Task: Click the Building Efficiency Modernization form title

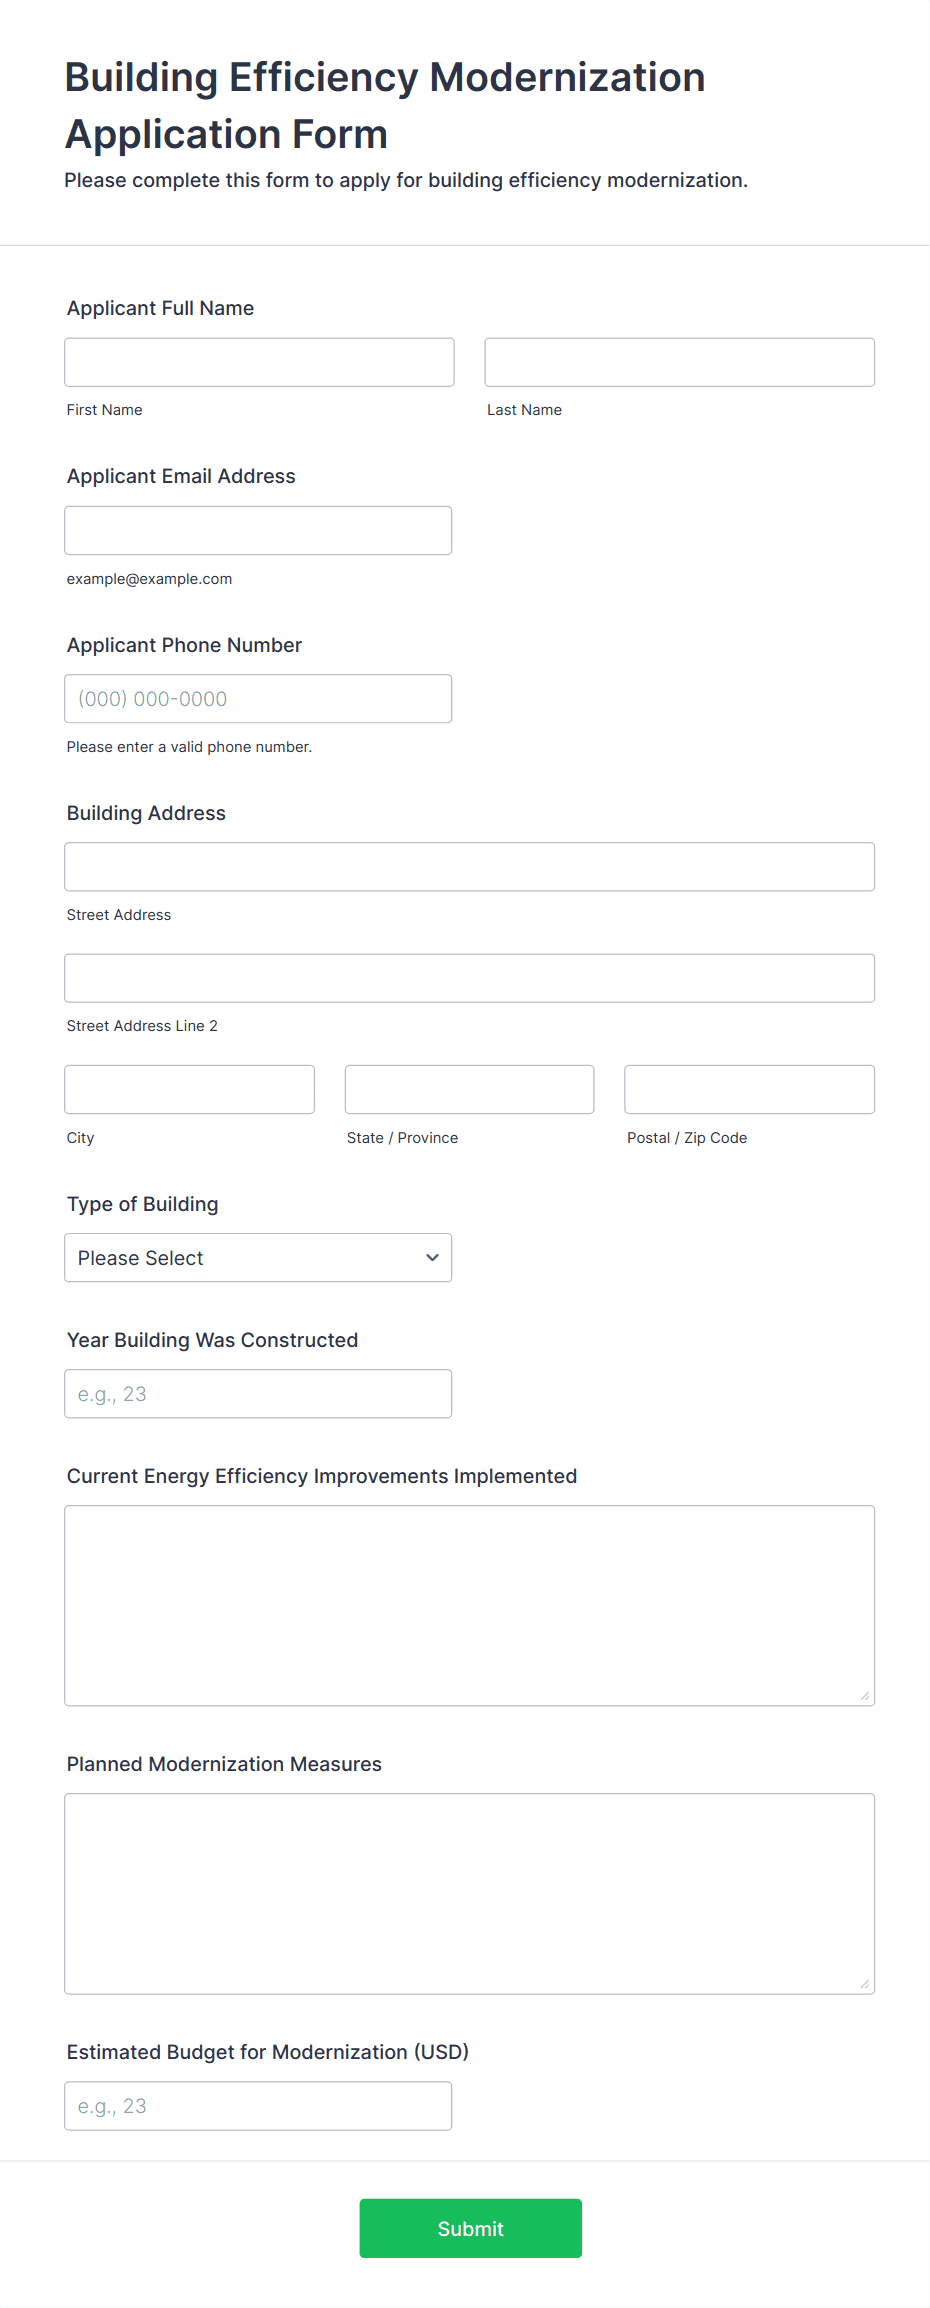Action: click(385, 105)
